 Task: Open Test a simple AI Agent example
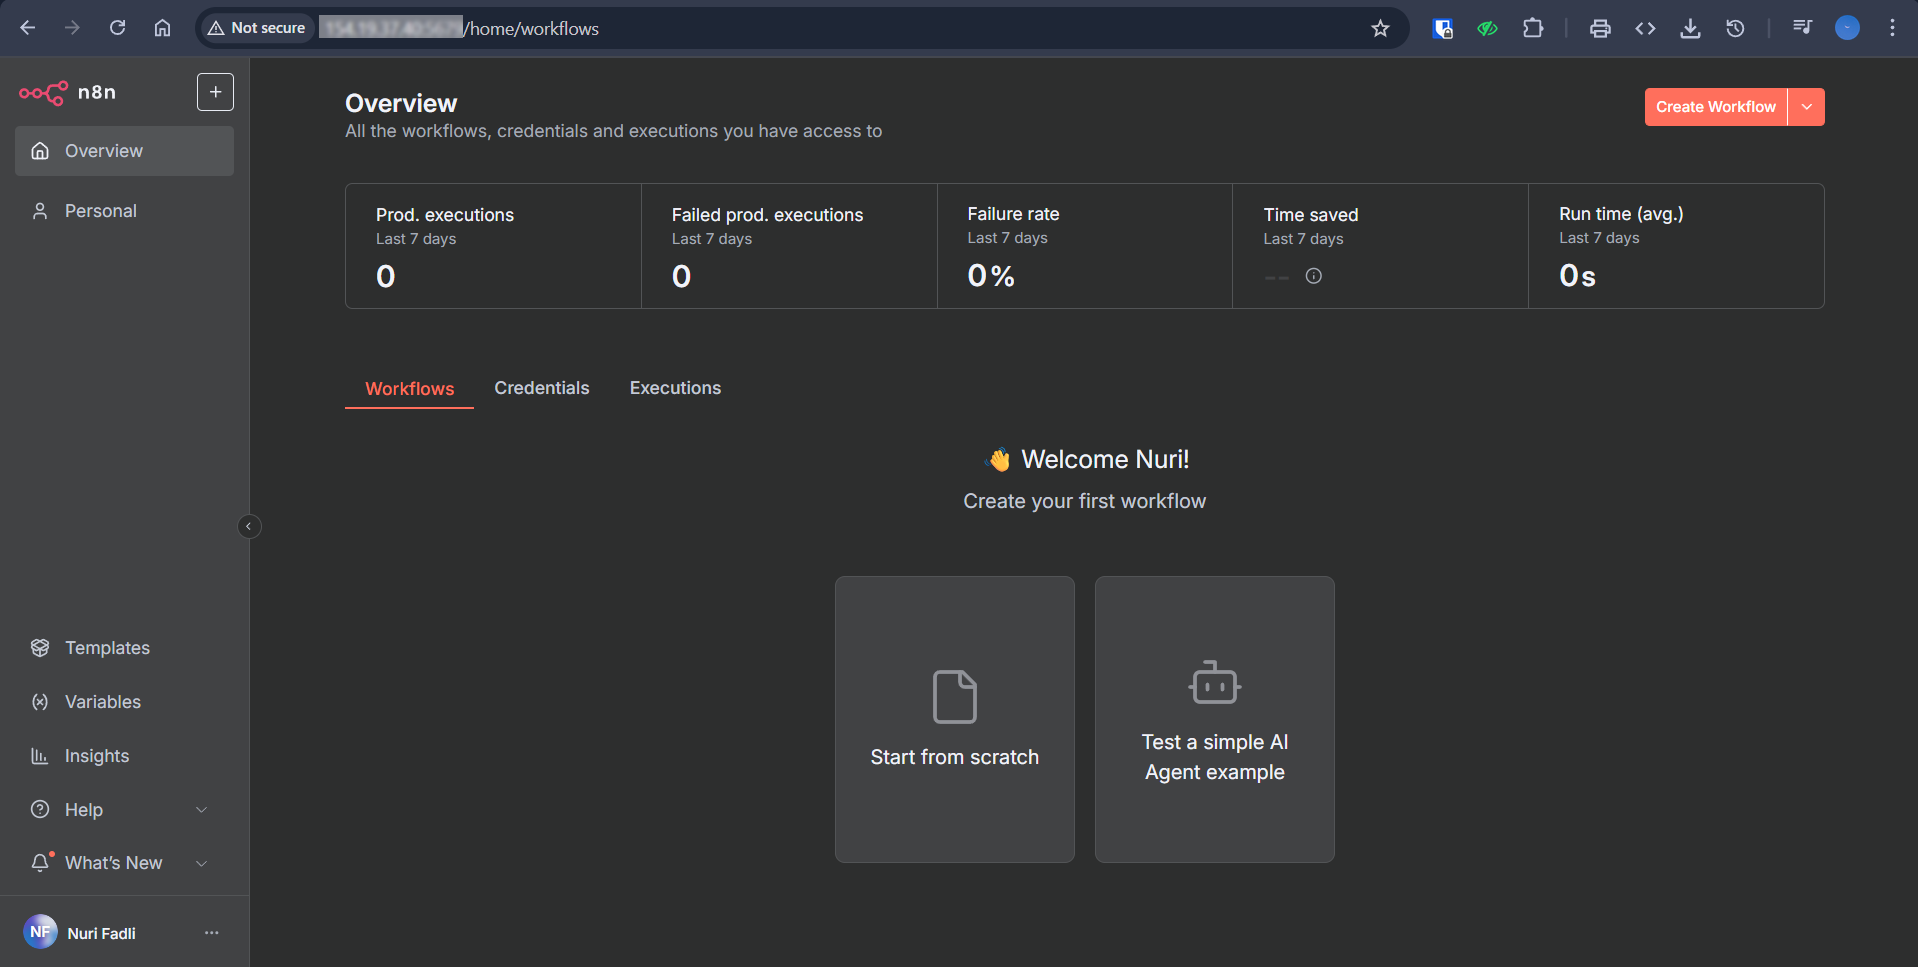tap(1214, 719)
